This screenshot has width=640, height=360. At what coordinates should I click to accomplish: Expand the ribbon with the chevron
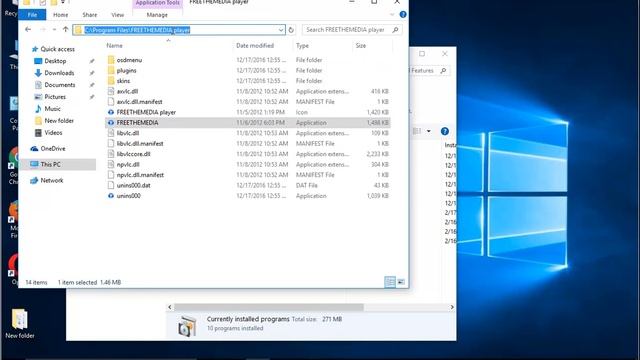pos(392,15)
